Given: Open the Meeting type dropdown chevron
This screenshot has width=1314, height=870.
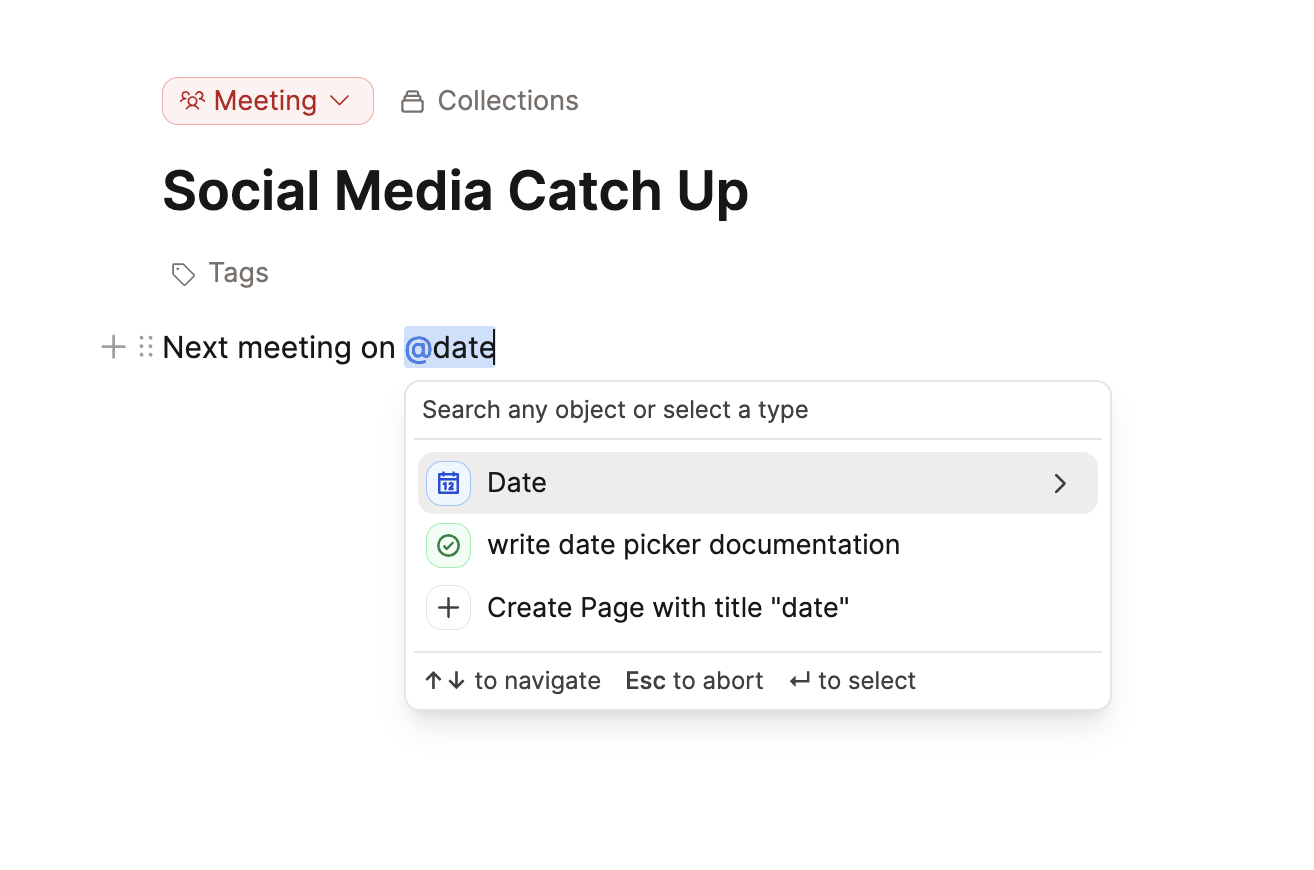Looking at the screenshot, I should [x=340, y=101].
